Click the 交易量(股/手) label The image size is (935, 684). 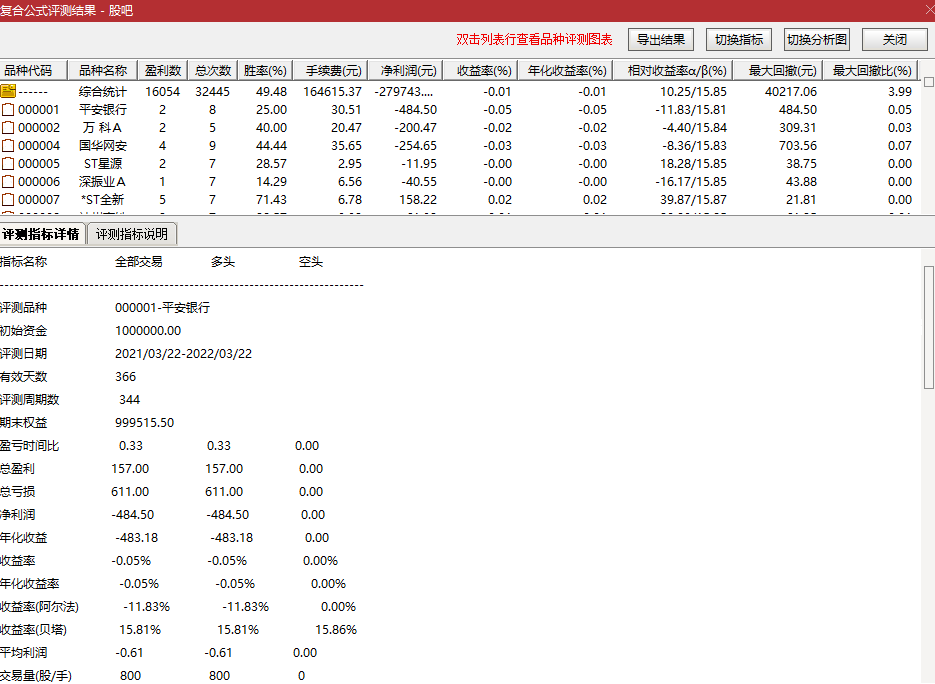pos(36,676)
